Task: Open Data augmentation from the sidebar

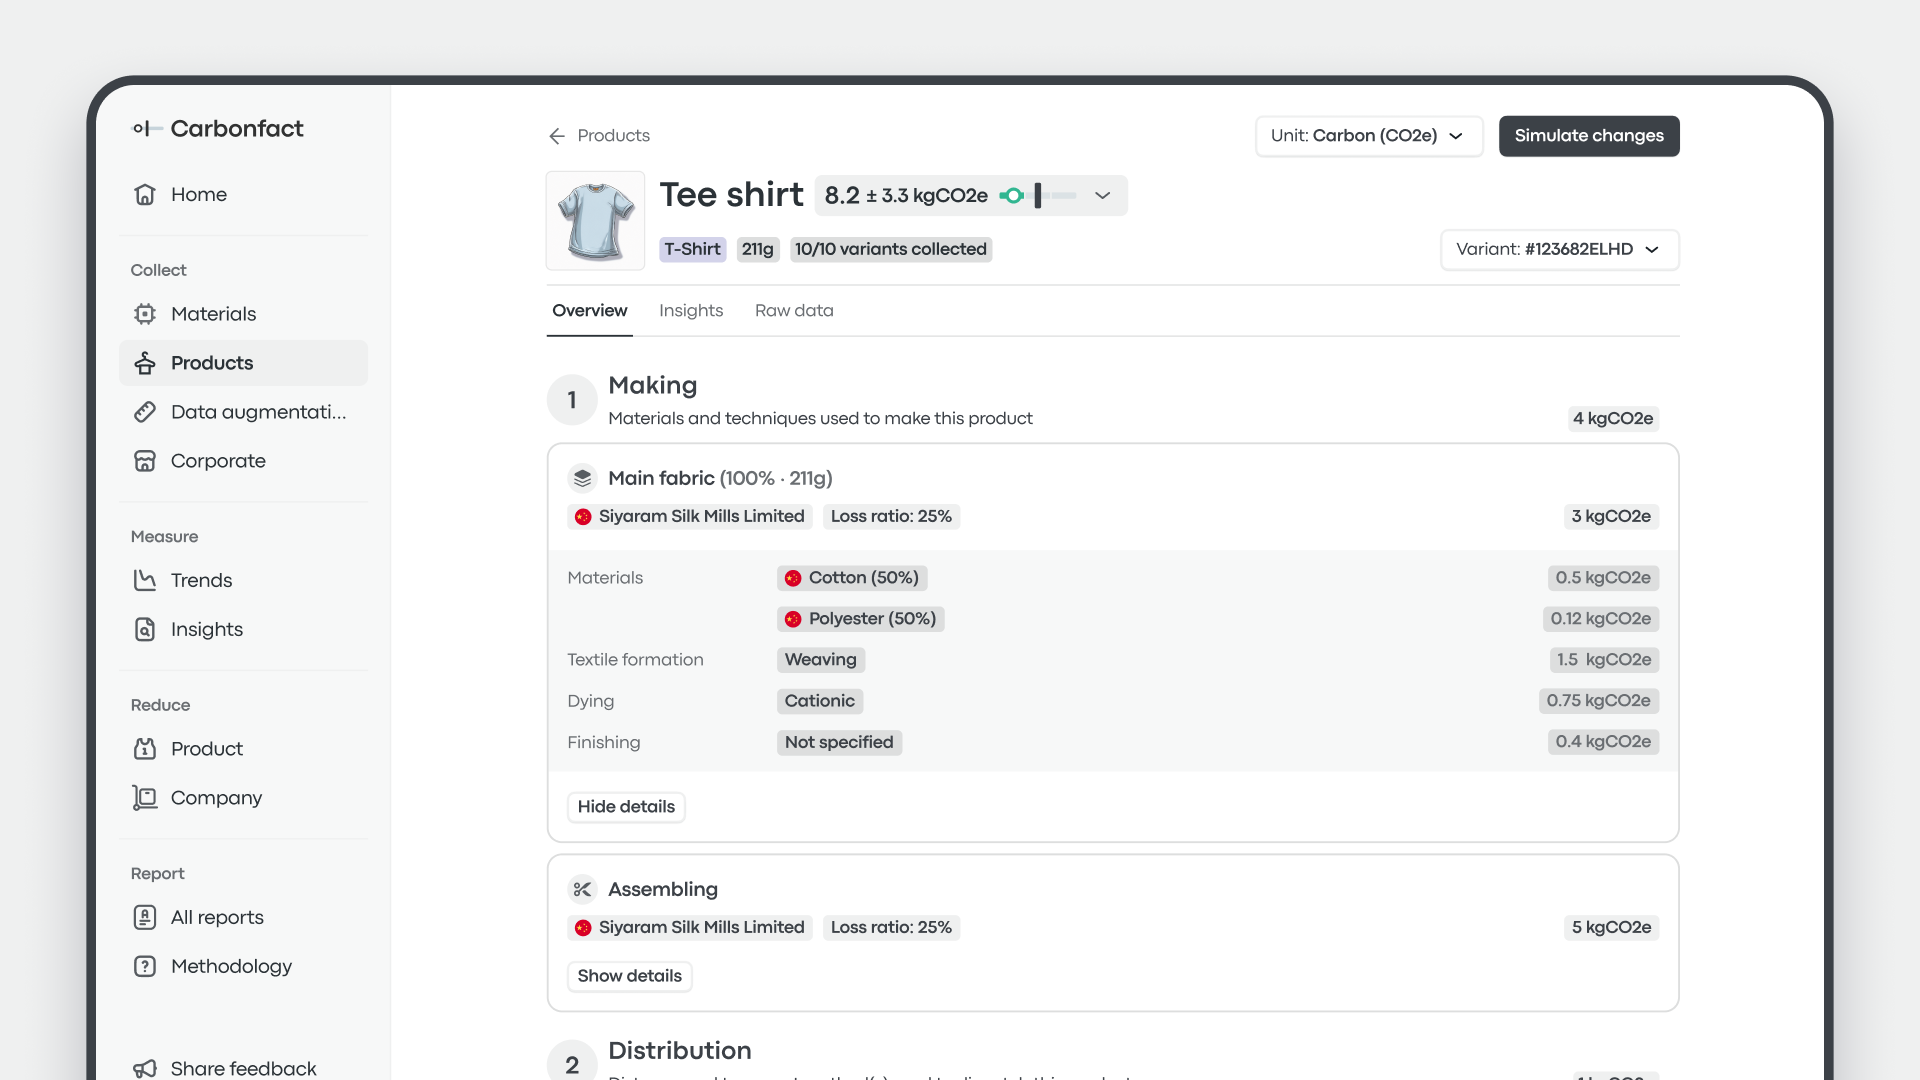Action: pyautogui.click(x=145, y=412)
